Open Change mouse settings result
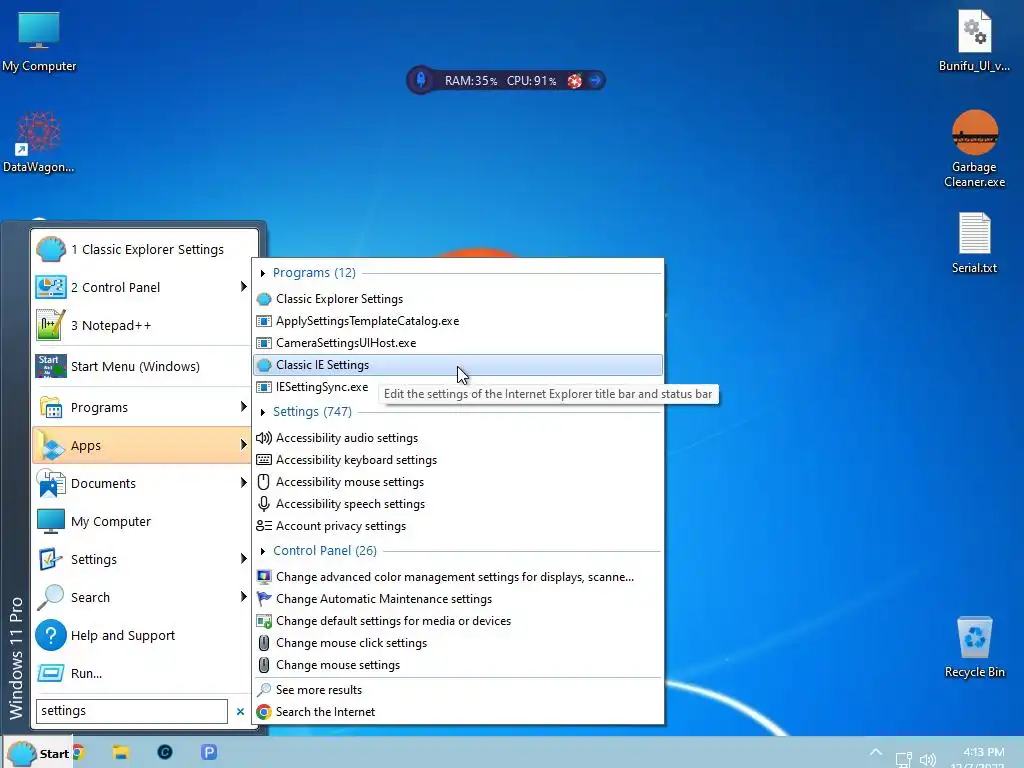Screen dimensions: 1024x768 coord(458,665)
